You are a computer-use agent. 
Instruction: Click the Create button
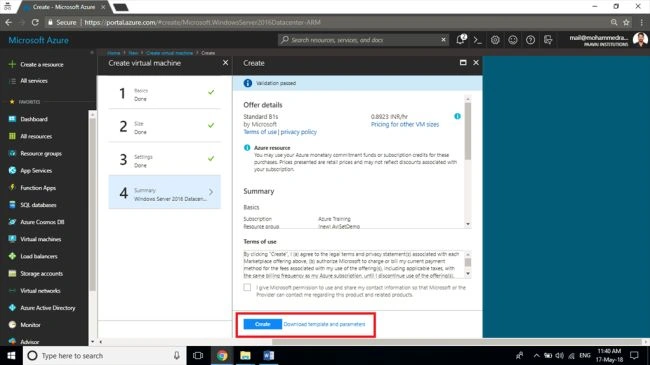coord(262,324)
